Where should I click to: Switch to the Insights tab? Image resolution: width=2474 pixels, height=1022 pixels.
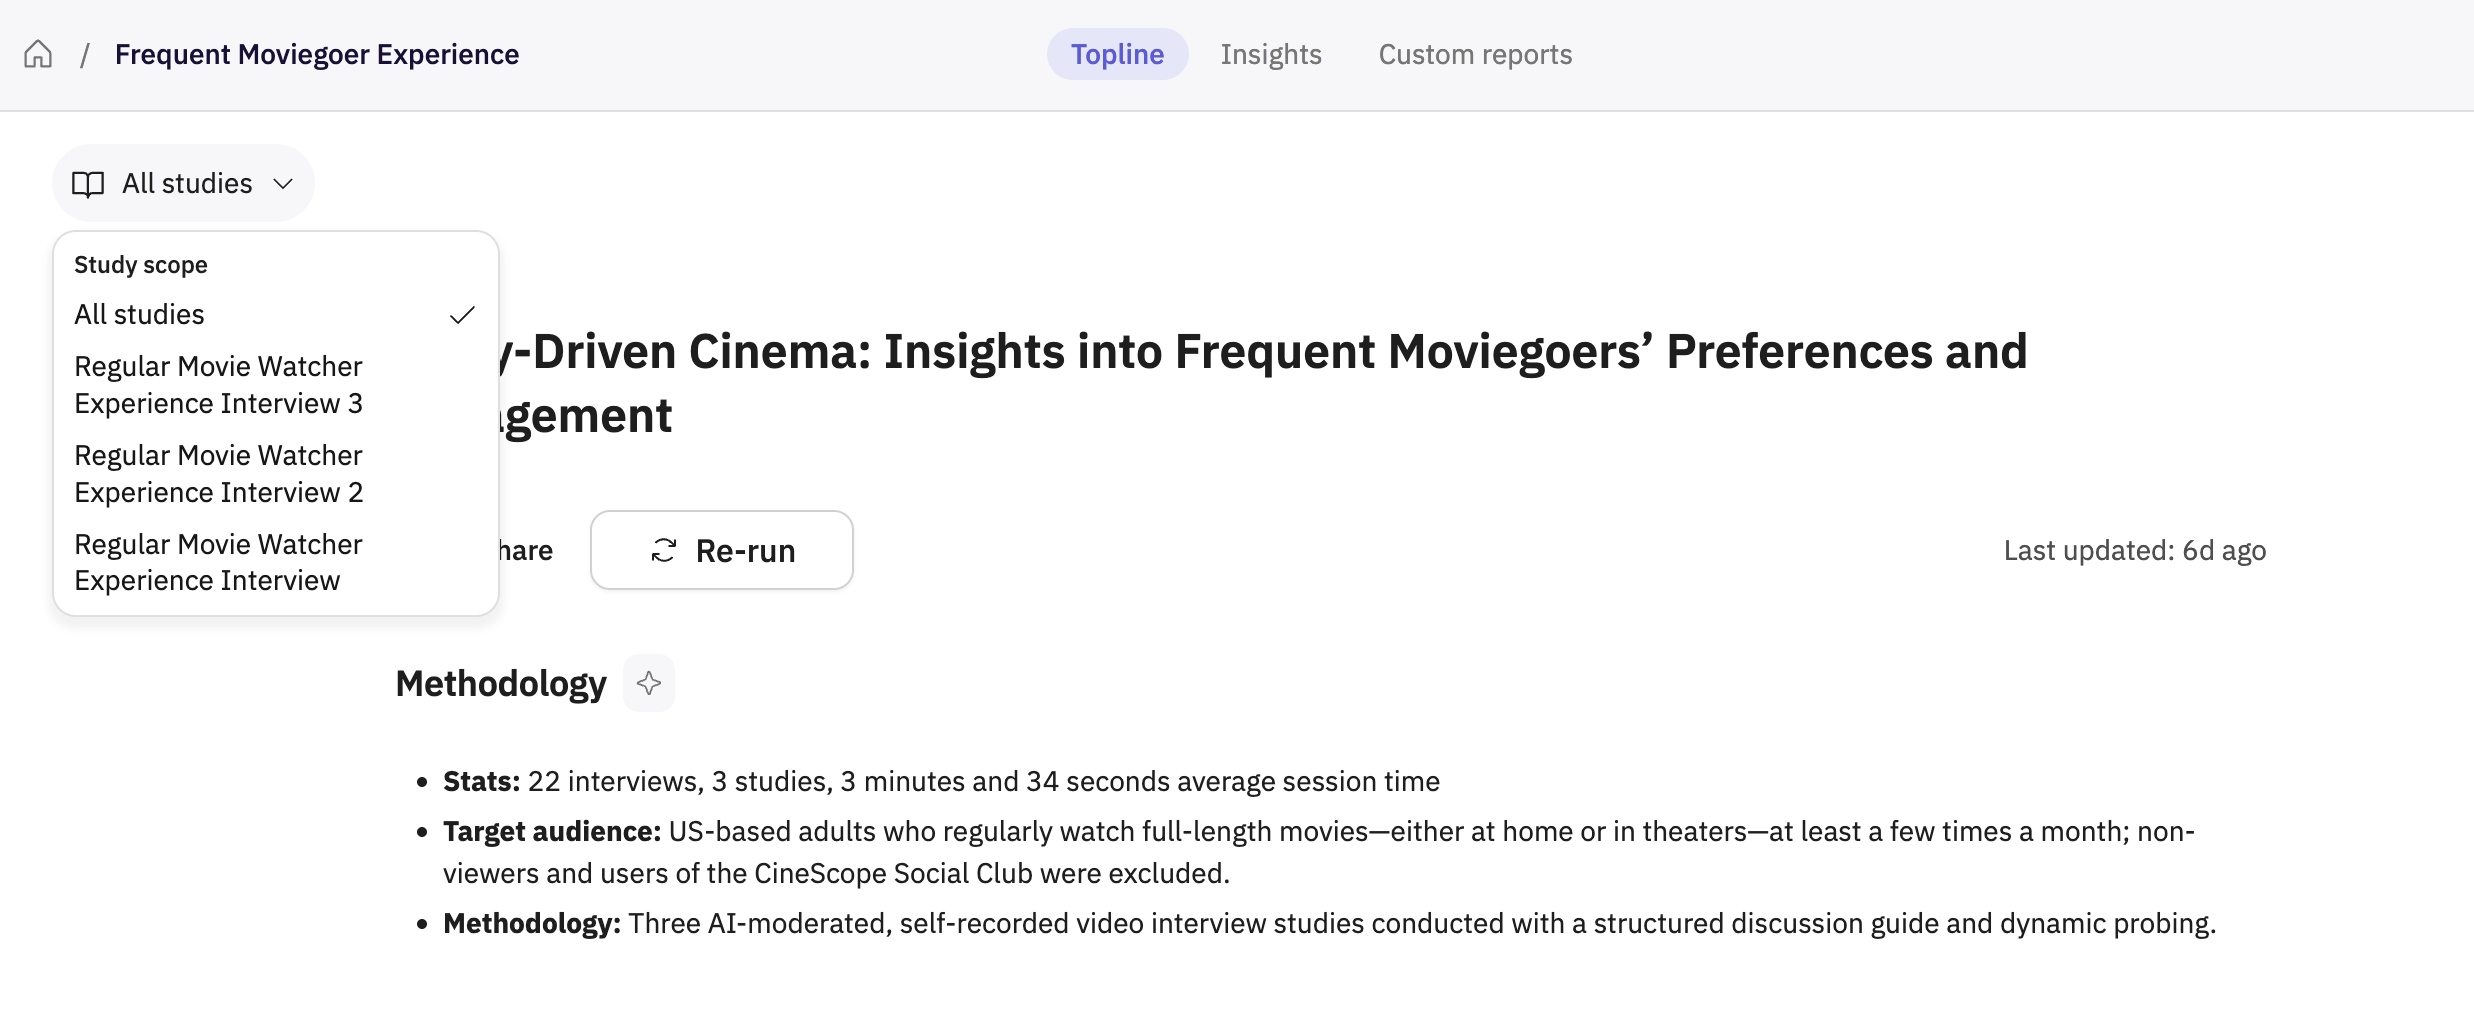1271,54
